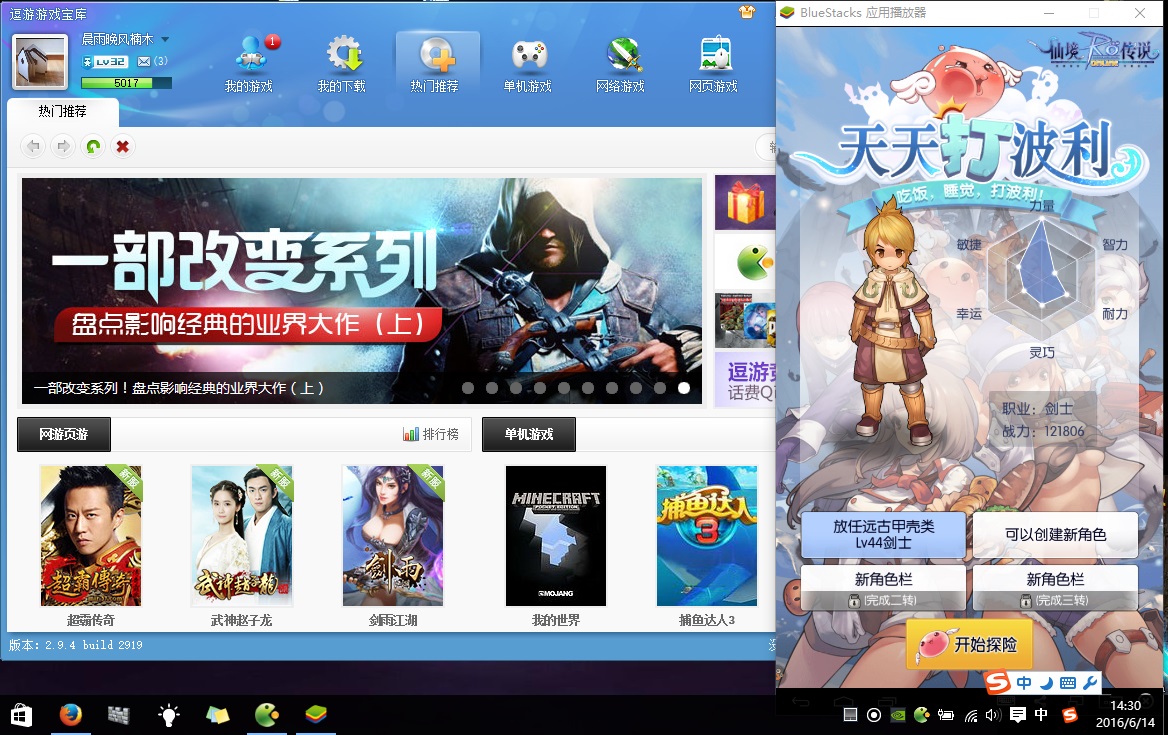
Task: Open the 排行榜 ranking link
Action: click(431, 434)
